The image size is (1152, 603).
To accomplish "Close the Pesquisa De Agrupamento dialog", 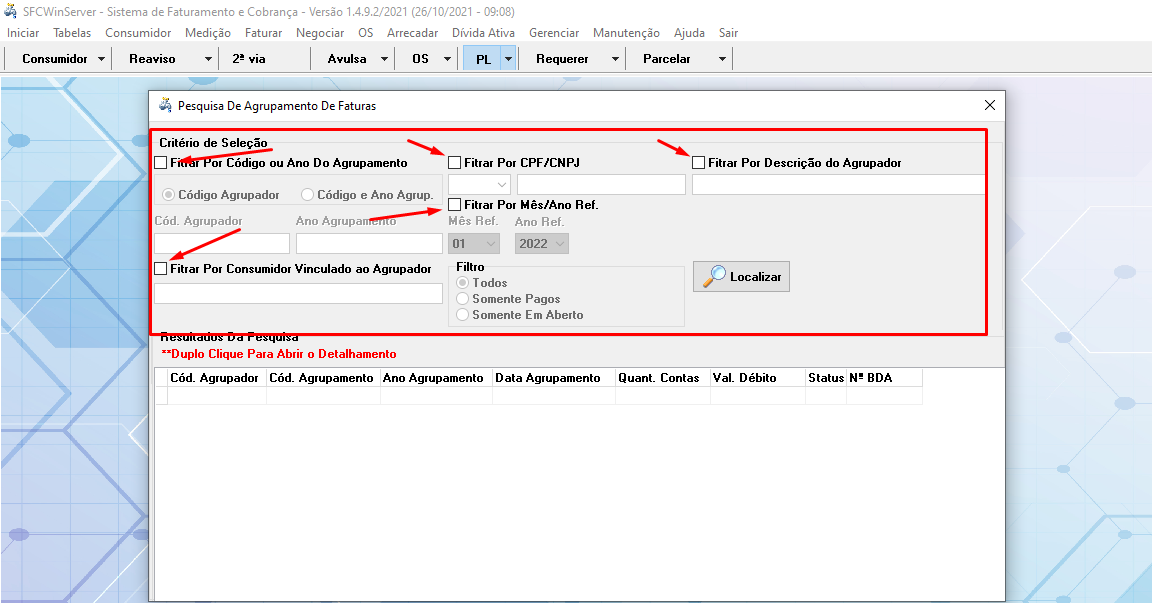I will click(x=989, y=105).
